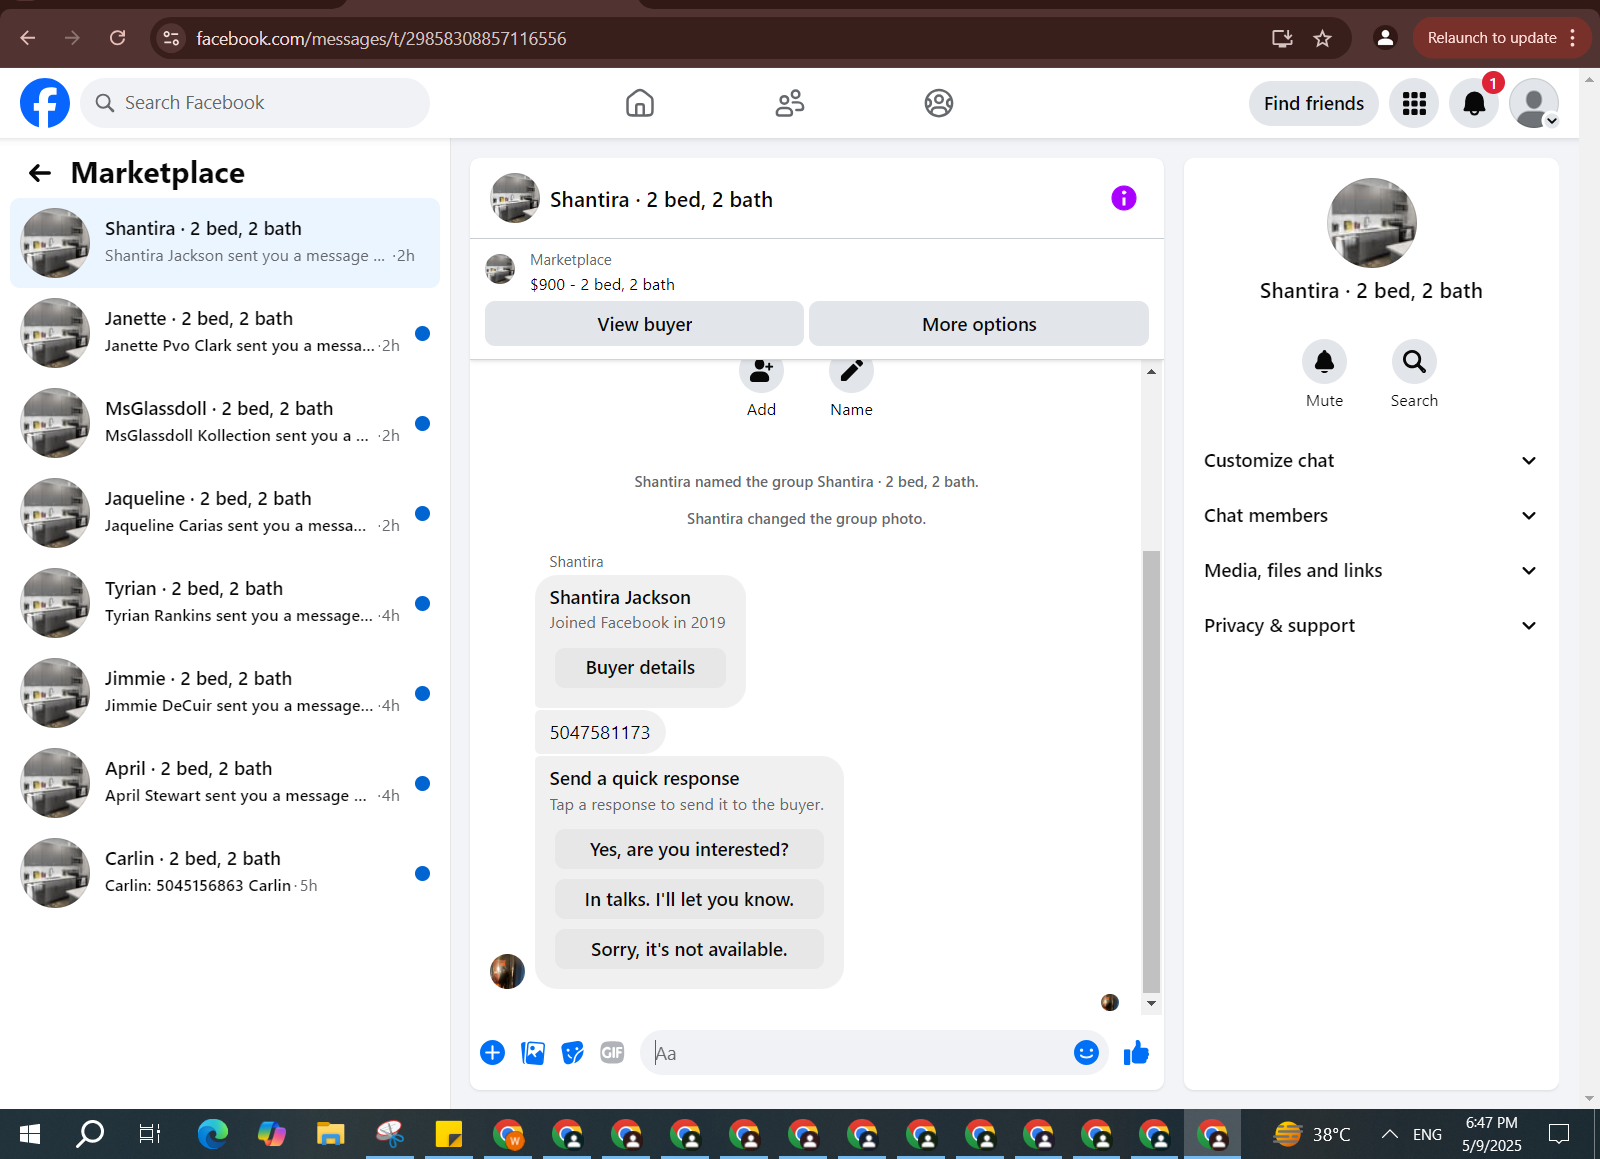Open the emoji picker in message box

[x=1086, y=1052]
